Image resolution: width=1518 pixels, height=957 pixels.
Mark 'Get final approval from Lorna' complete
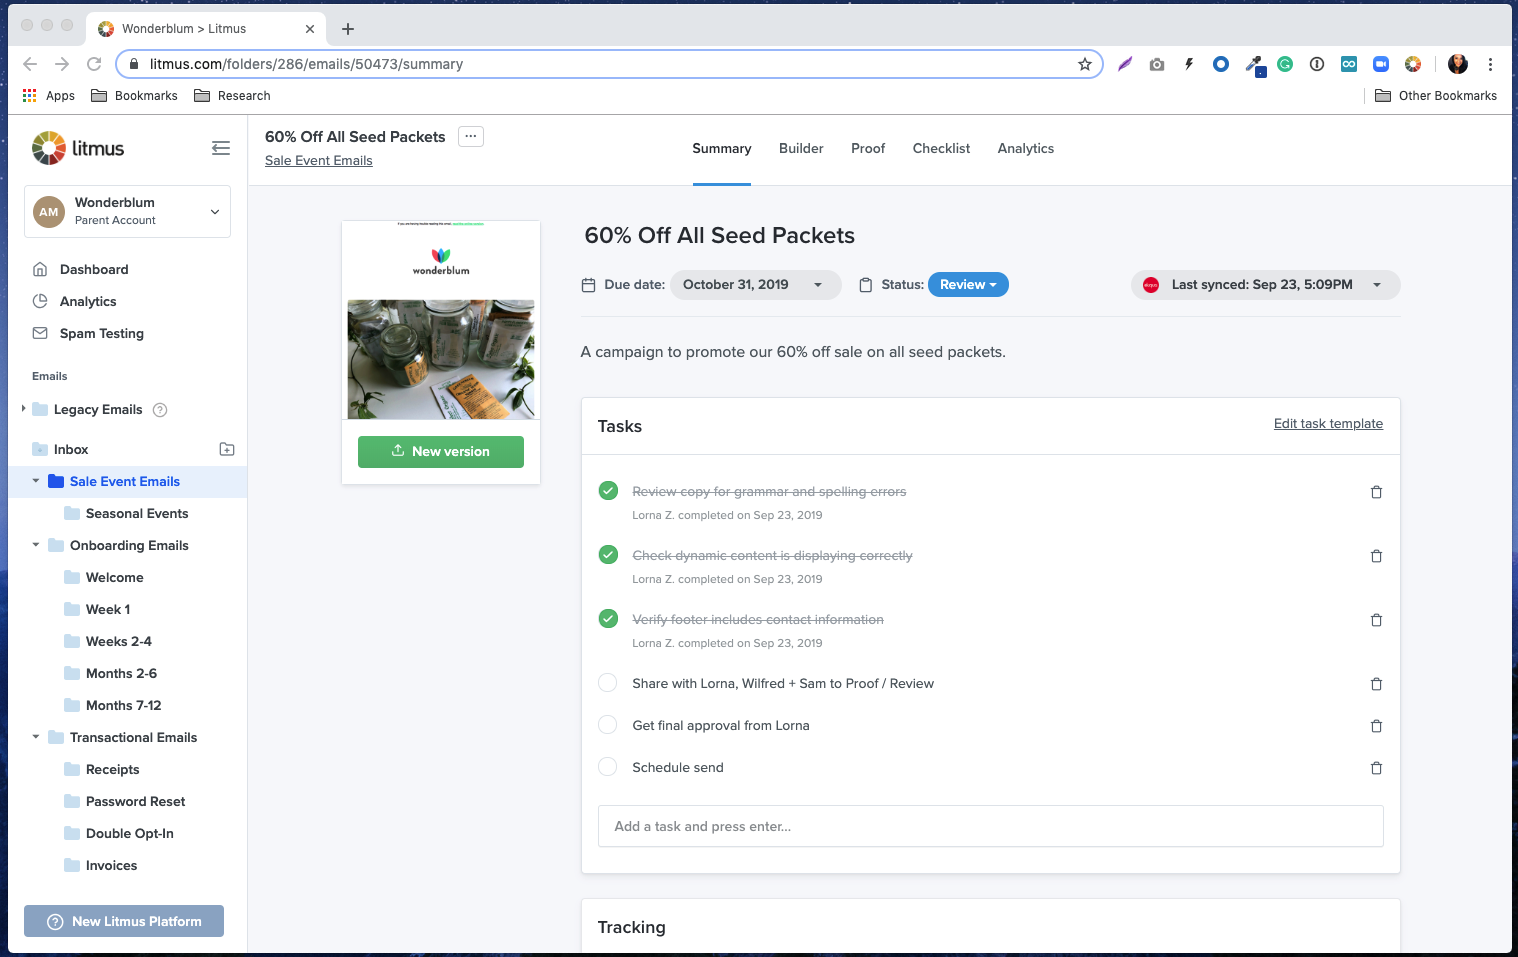coord(608,725)
